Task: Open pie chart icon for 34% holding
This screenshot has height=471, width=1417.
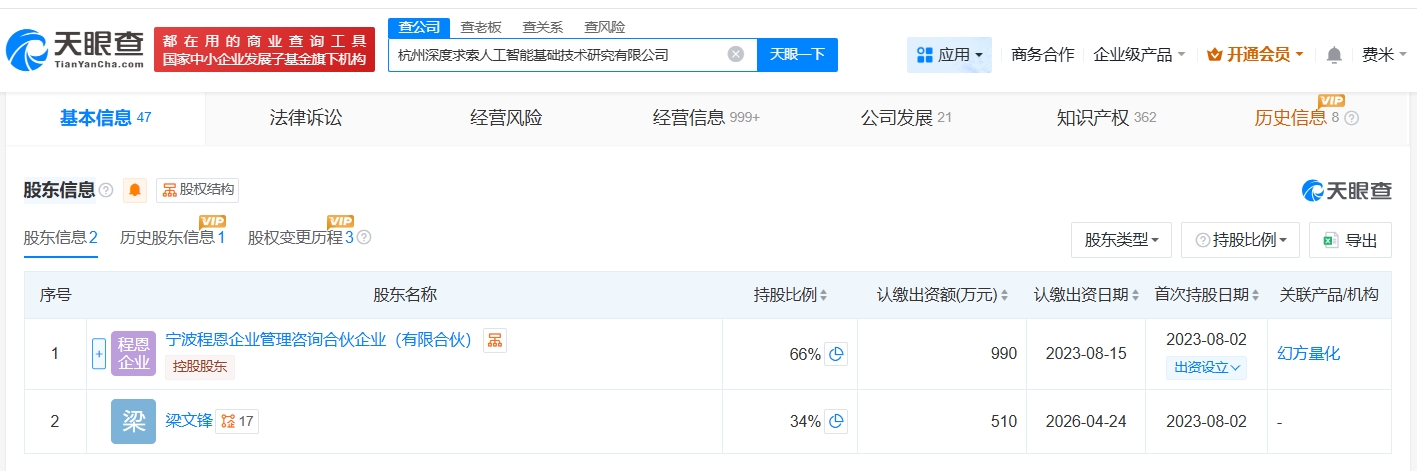Action: pyautogui.click(x=836, y=422)
